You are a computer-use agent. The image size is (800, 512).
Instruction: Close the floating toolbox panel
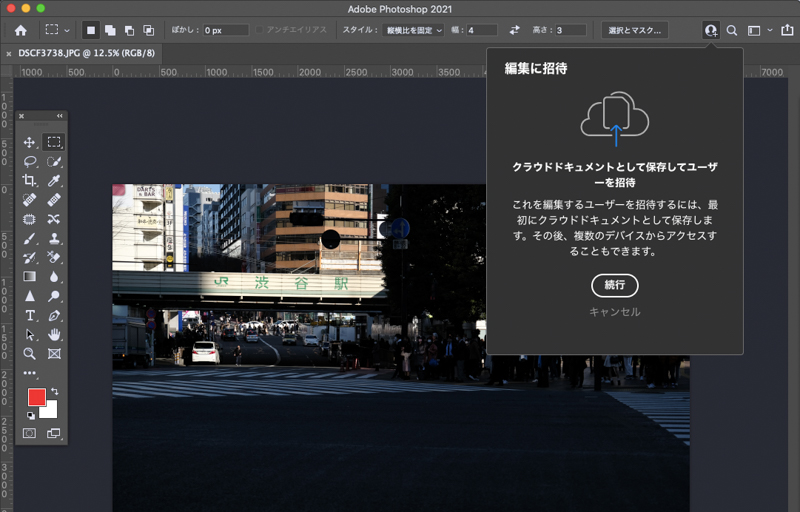[x=21, y=116]
